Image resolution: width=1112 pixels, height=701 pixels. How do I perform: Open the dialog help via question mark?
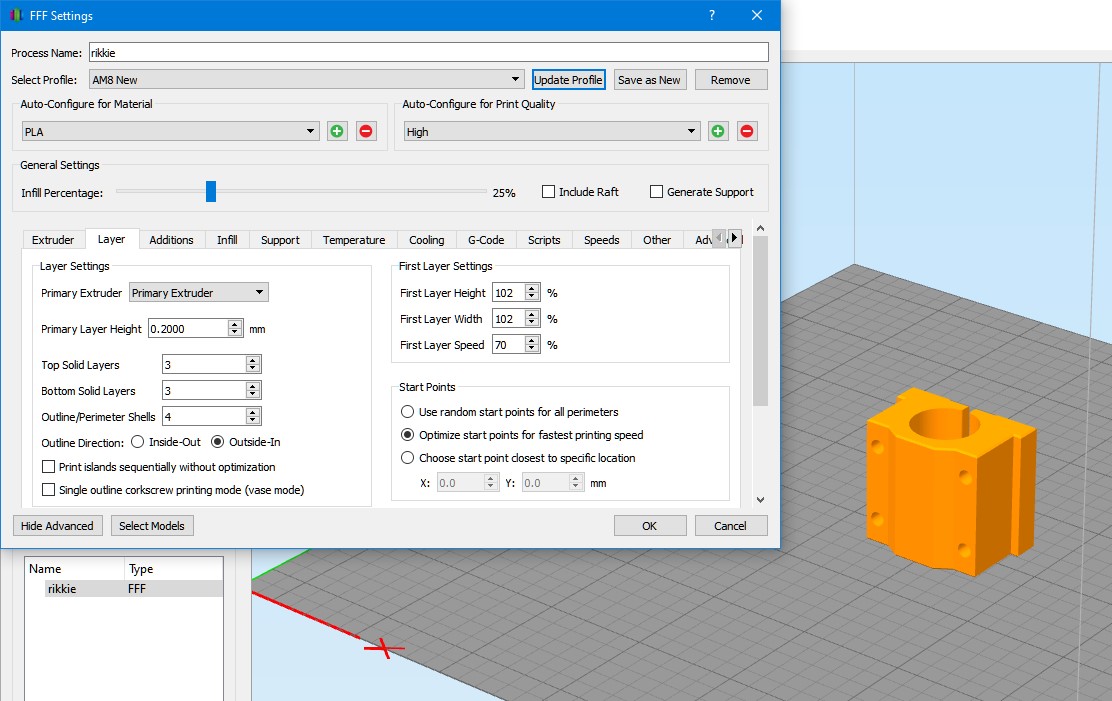(711, 15)
